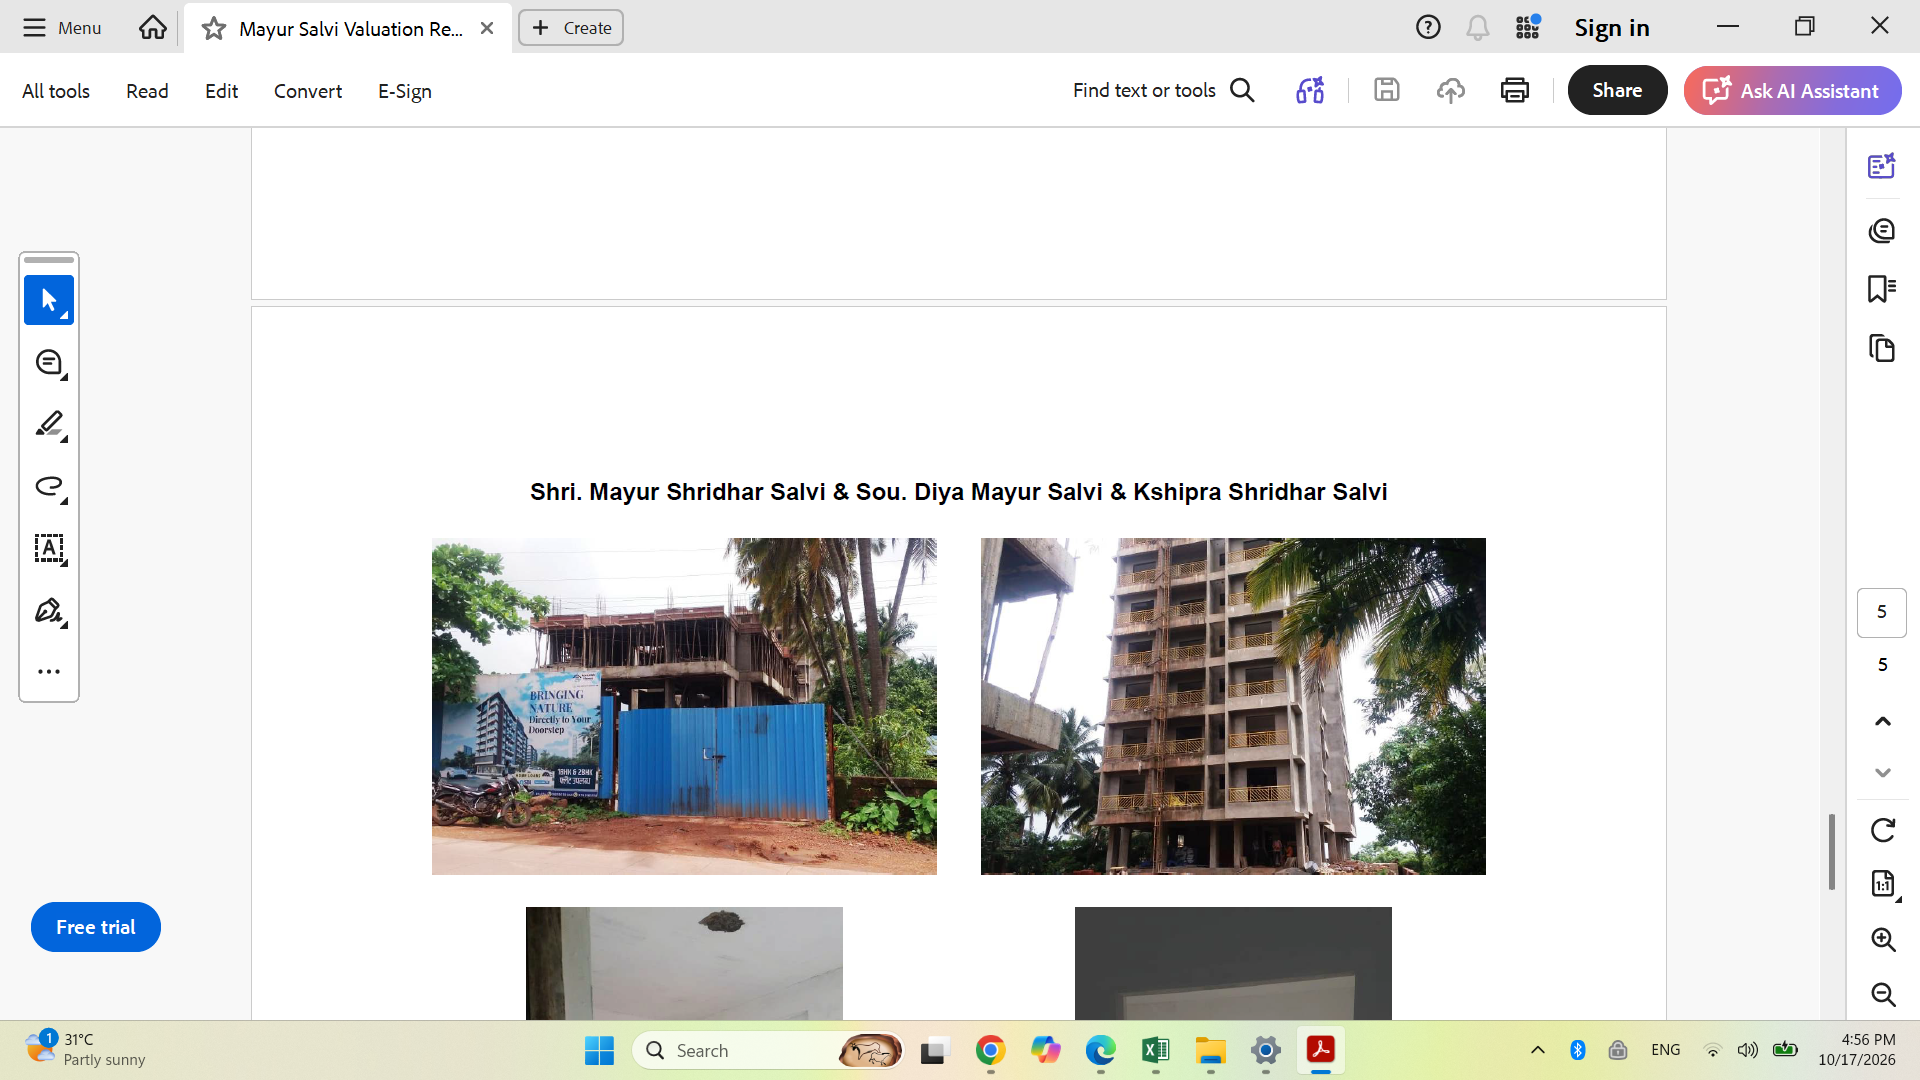The image size is (1920, 1080).
Task: Open Excel from the Windows taskbar
Action: coord(1155,1050)
